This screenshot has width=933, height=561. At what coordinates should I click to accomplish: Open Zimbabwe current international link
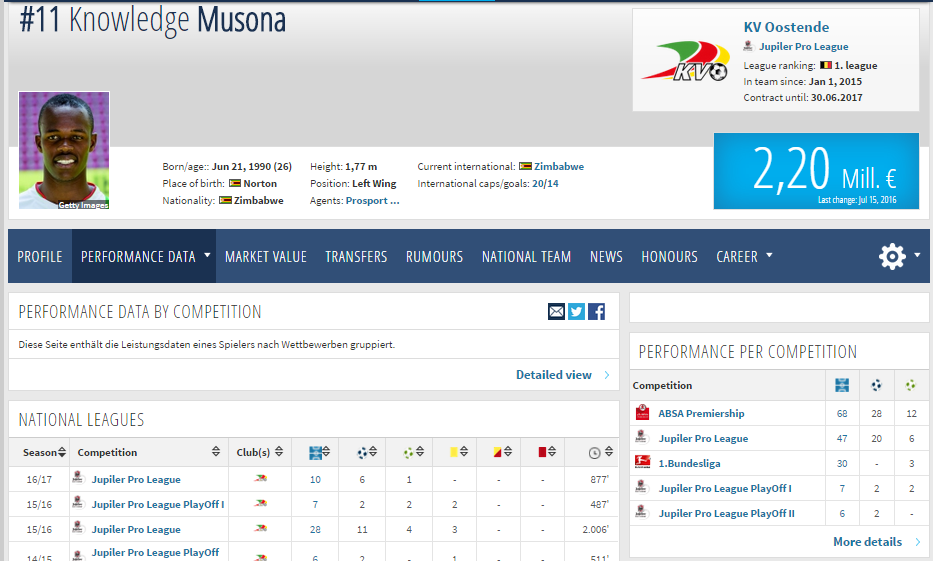(559, 167)
